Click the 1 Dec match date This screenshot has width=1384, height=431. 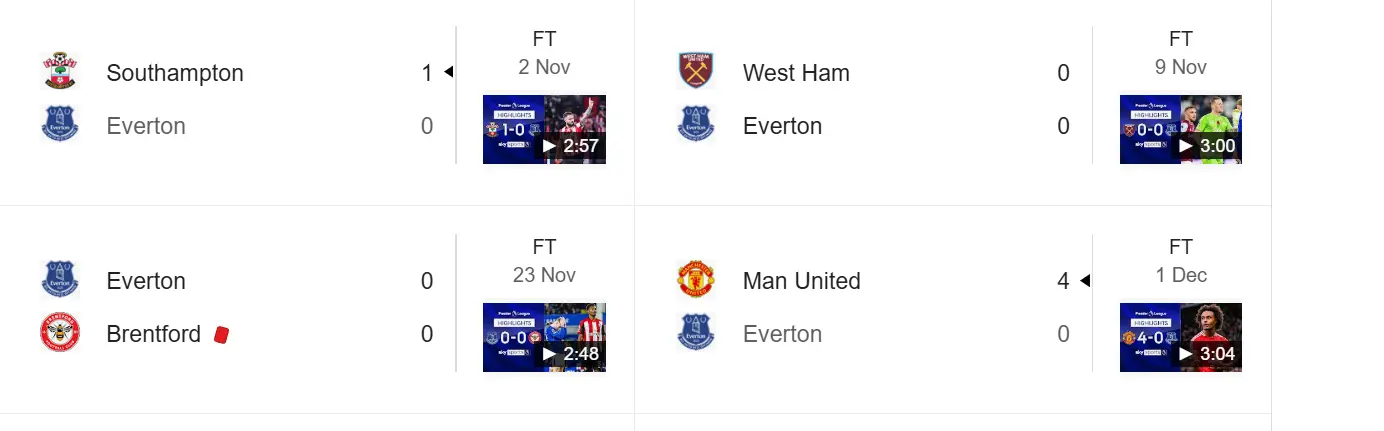click(1181, 275)
